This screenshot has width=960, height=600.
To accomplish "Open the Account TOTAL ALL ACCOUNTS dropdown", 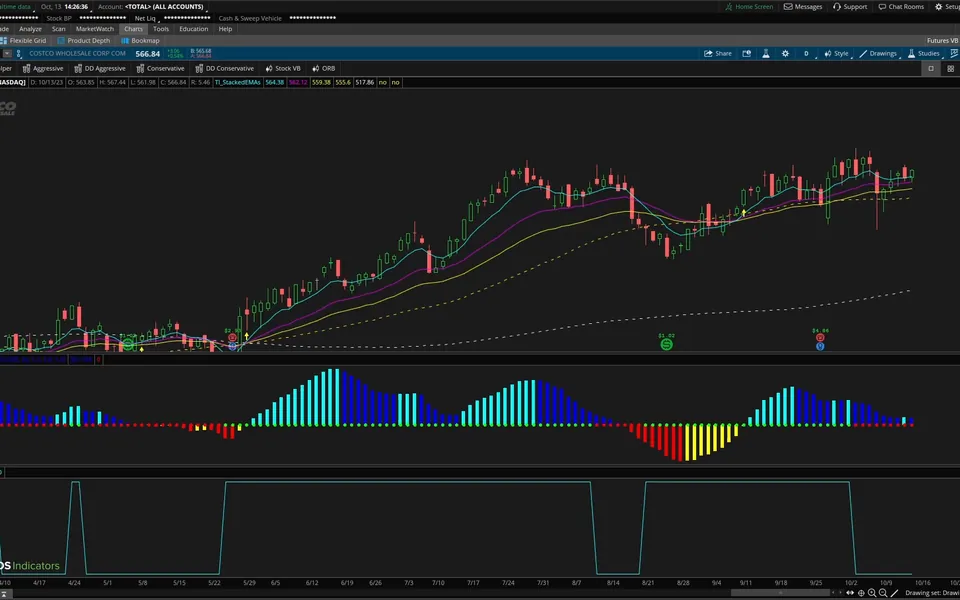I will 151,7.
